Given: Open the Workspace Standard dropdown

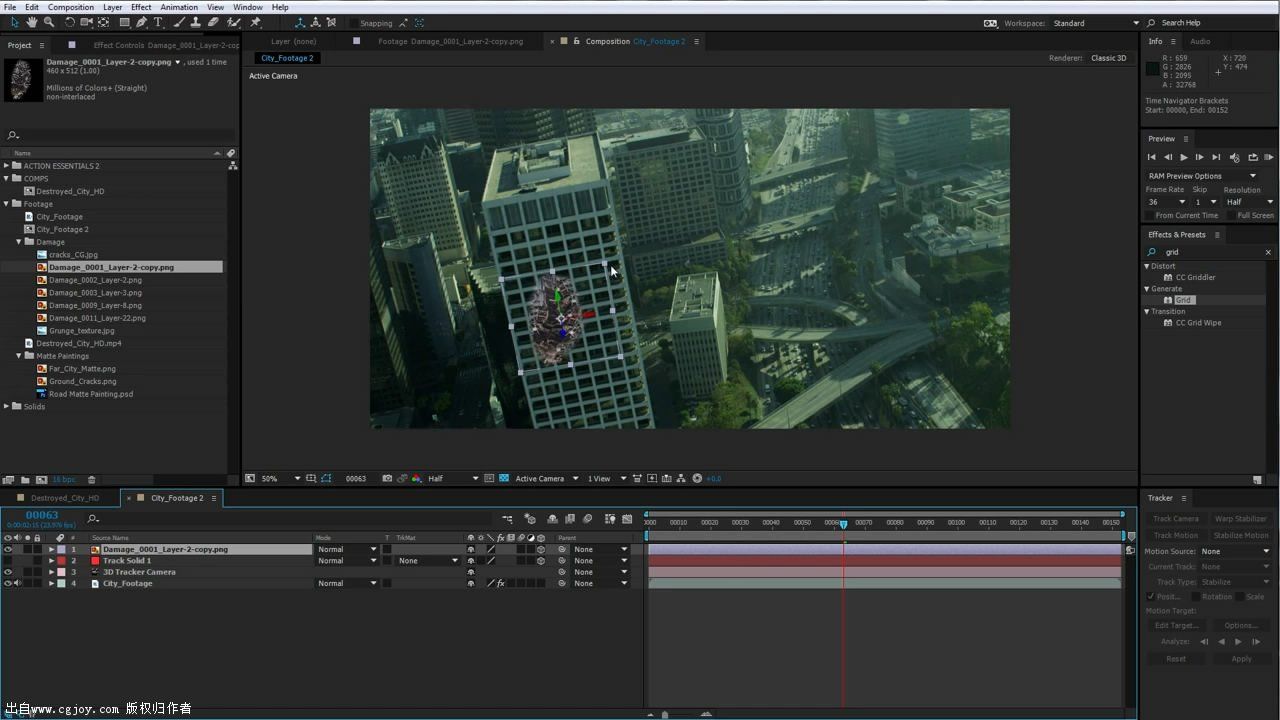Looking at the screenshot, I should [x=1096, y=23].
